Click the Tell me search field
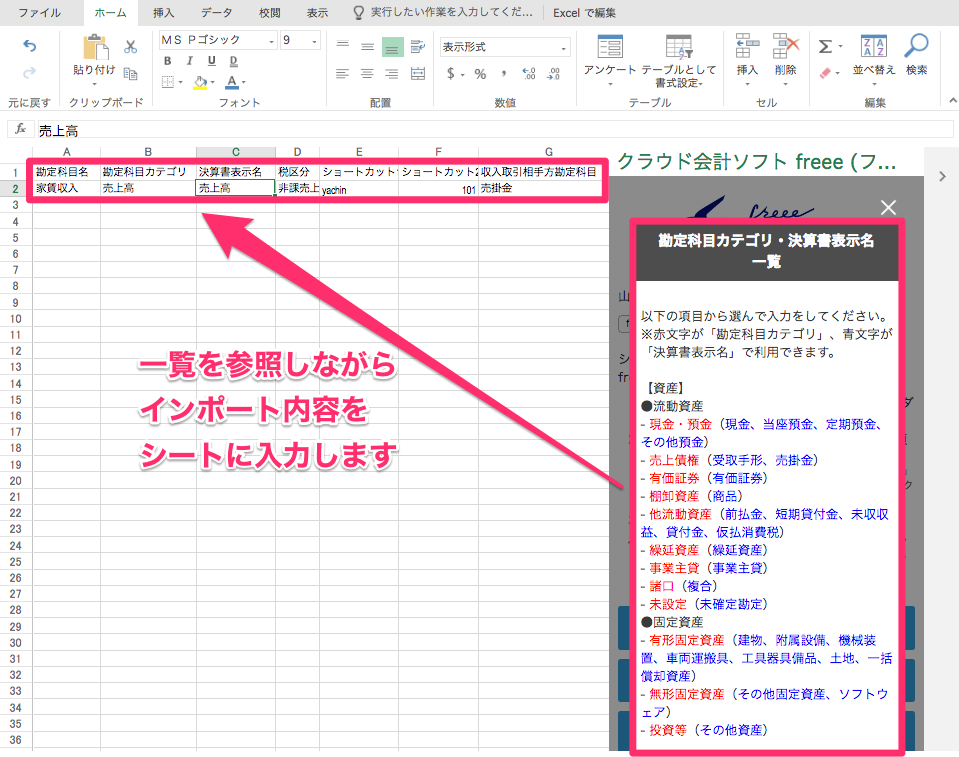This screenshot has width=959, height=757. (443, 13)
